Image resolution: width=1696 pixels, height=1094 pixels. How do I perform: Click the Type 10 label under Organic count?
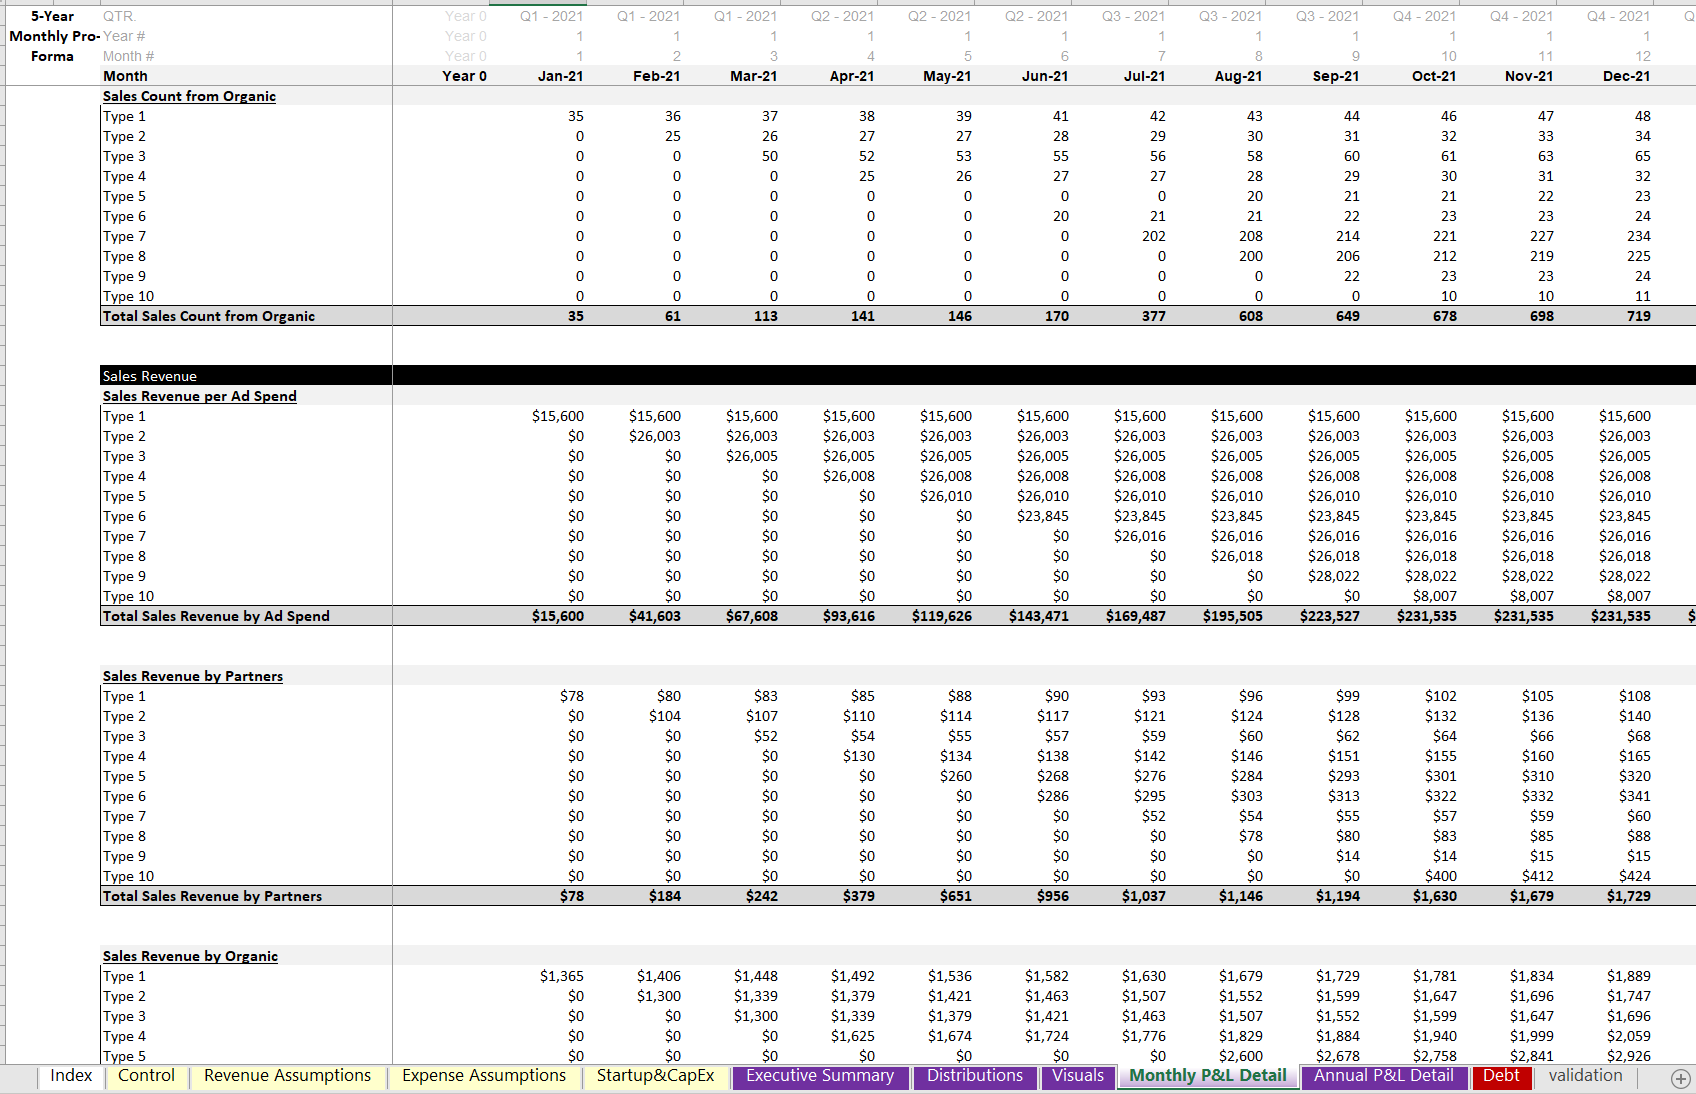pos(128,296)
